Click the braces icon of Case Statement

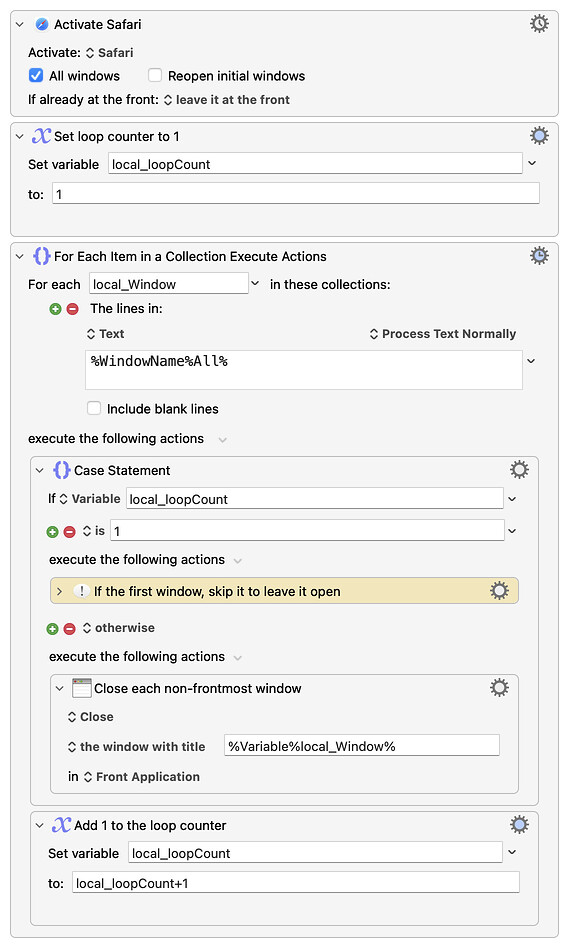62,470
